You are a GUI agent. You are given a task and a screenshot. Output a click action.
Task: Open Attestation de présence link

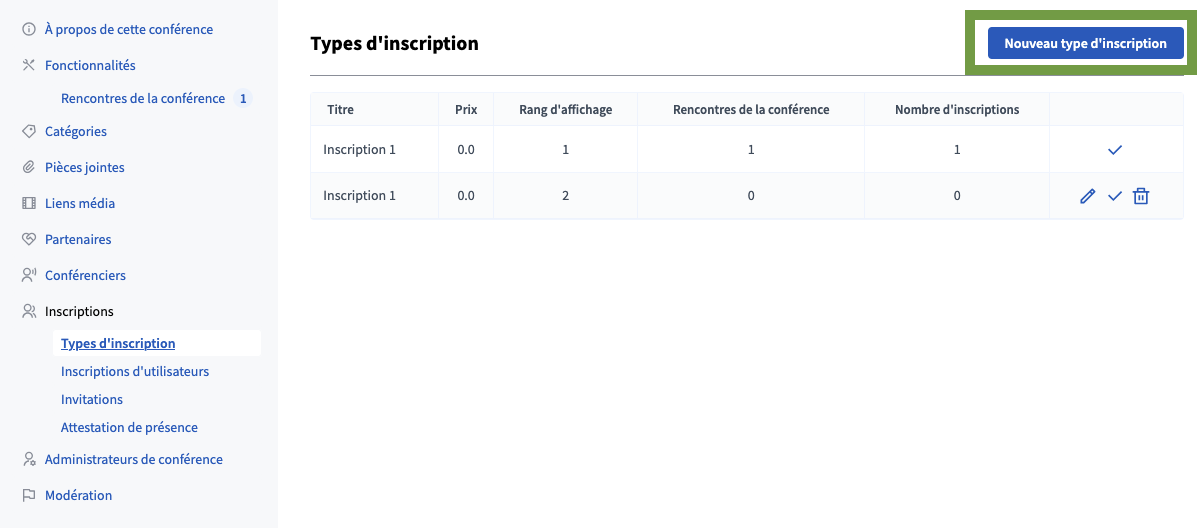pyautogui.click(x=129, y=428)
